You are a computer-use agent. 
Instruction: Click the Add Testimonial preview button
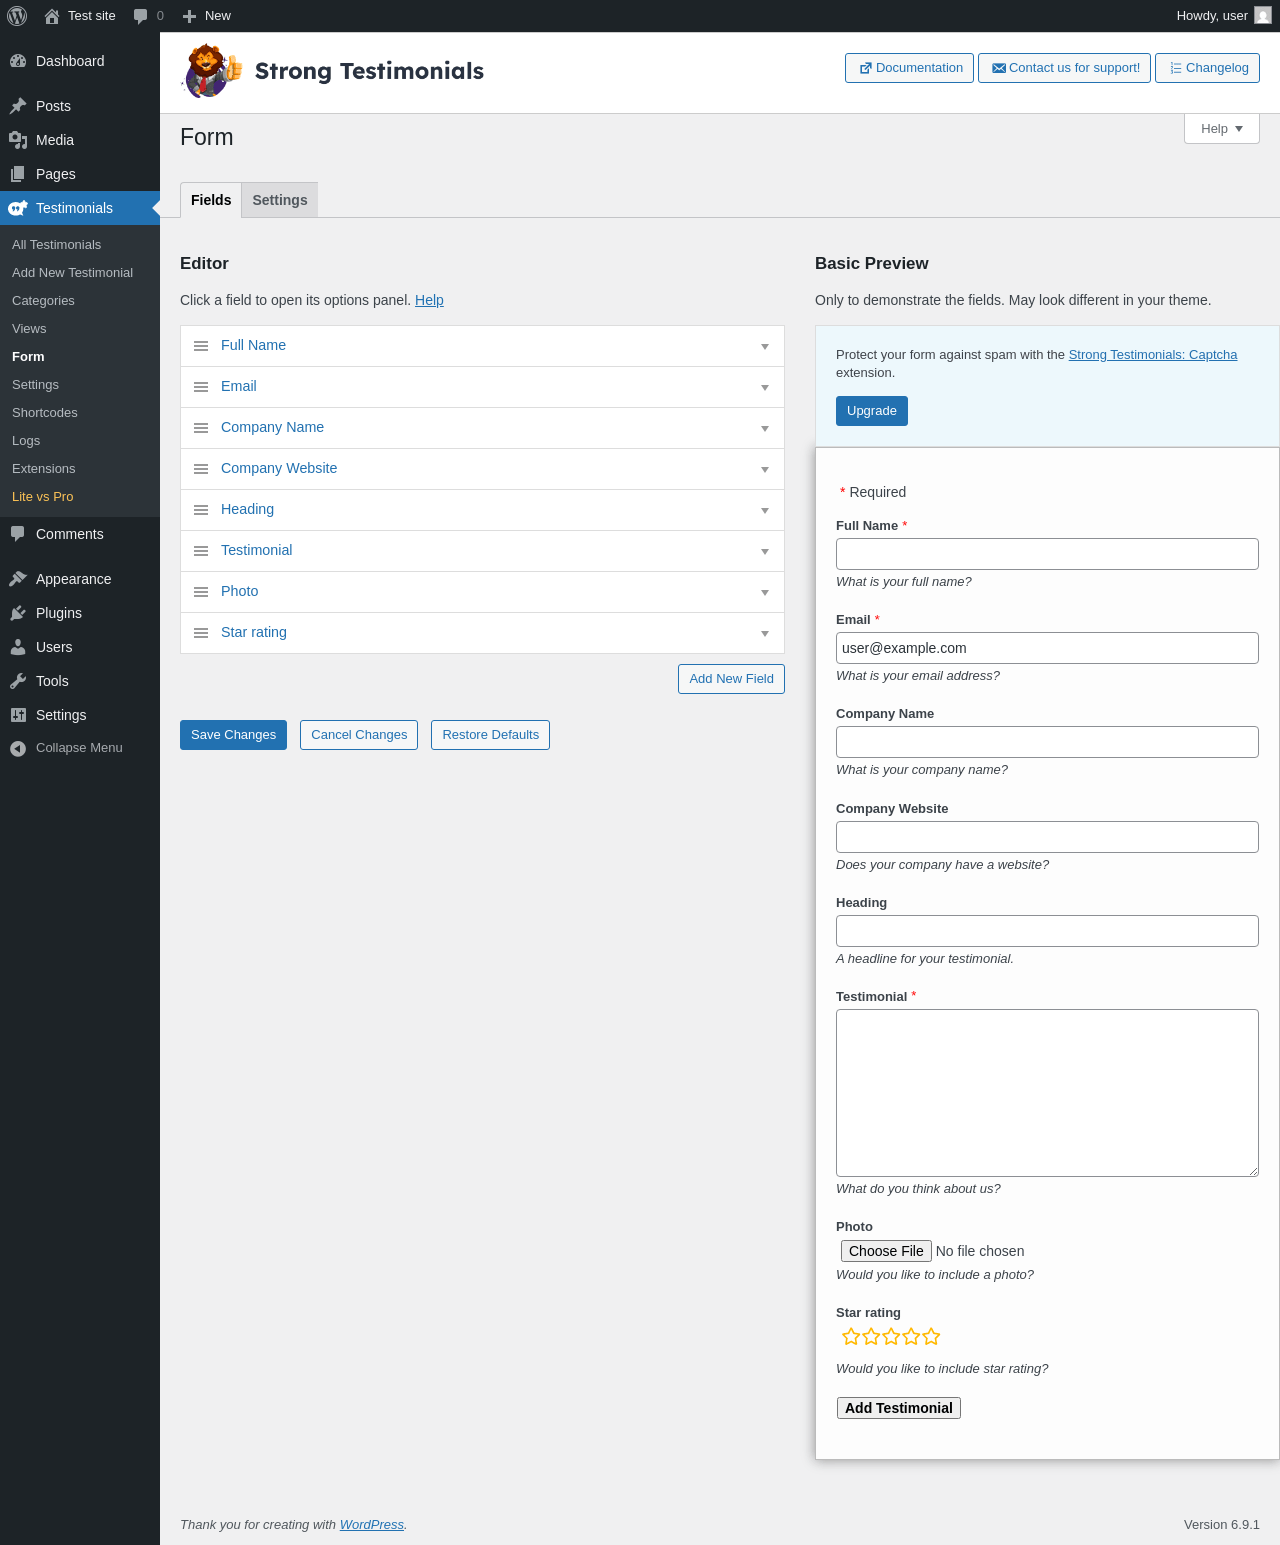pos(899,1408)
